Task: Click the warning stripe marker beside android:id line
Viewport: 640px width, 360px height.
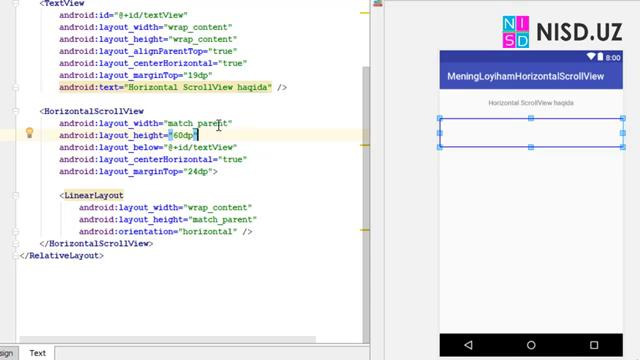Action: (364, 13)
